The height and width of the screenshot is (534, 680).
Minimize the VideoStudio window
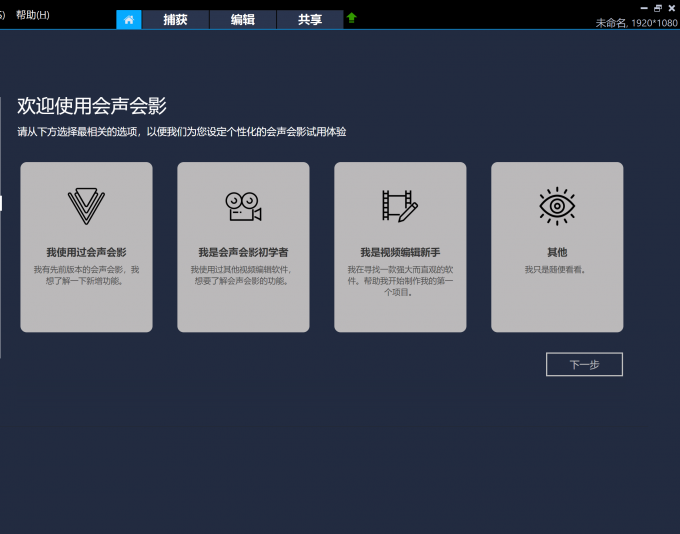(644, 8)
